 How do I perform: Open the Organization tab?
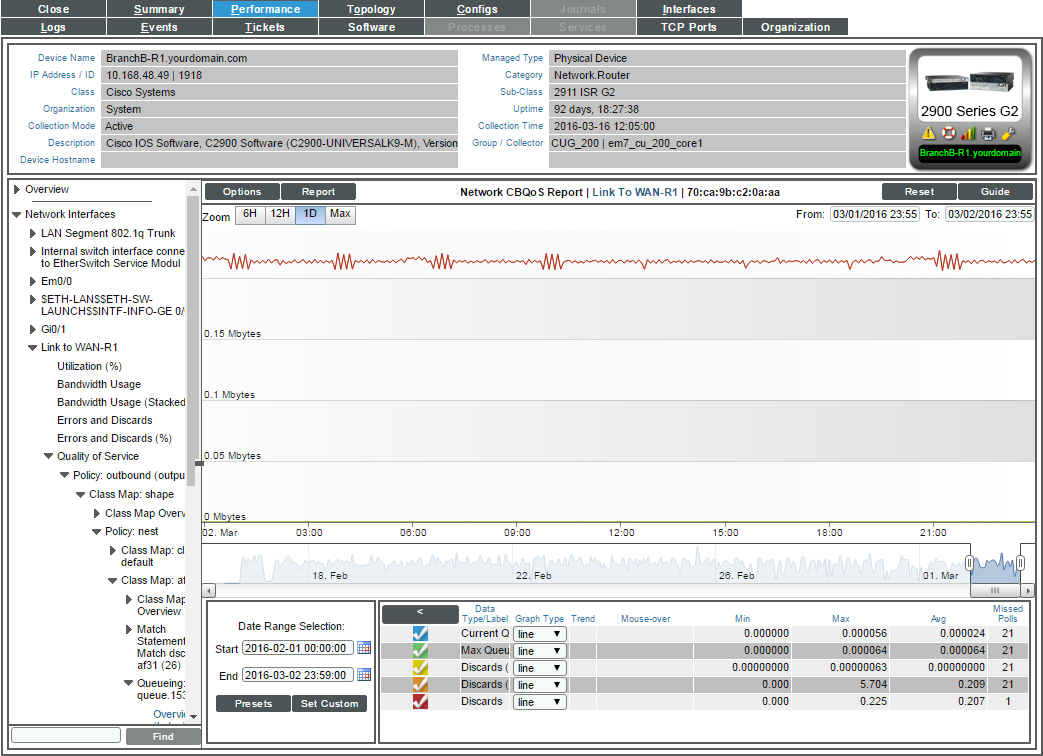(x=796, y=27)
